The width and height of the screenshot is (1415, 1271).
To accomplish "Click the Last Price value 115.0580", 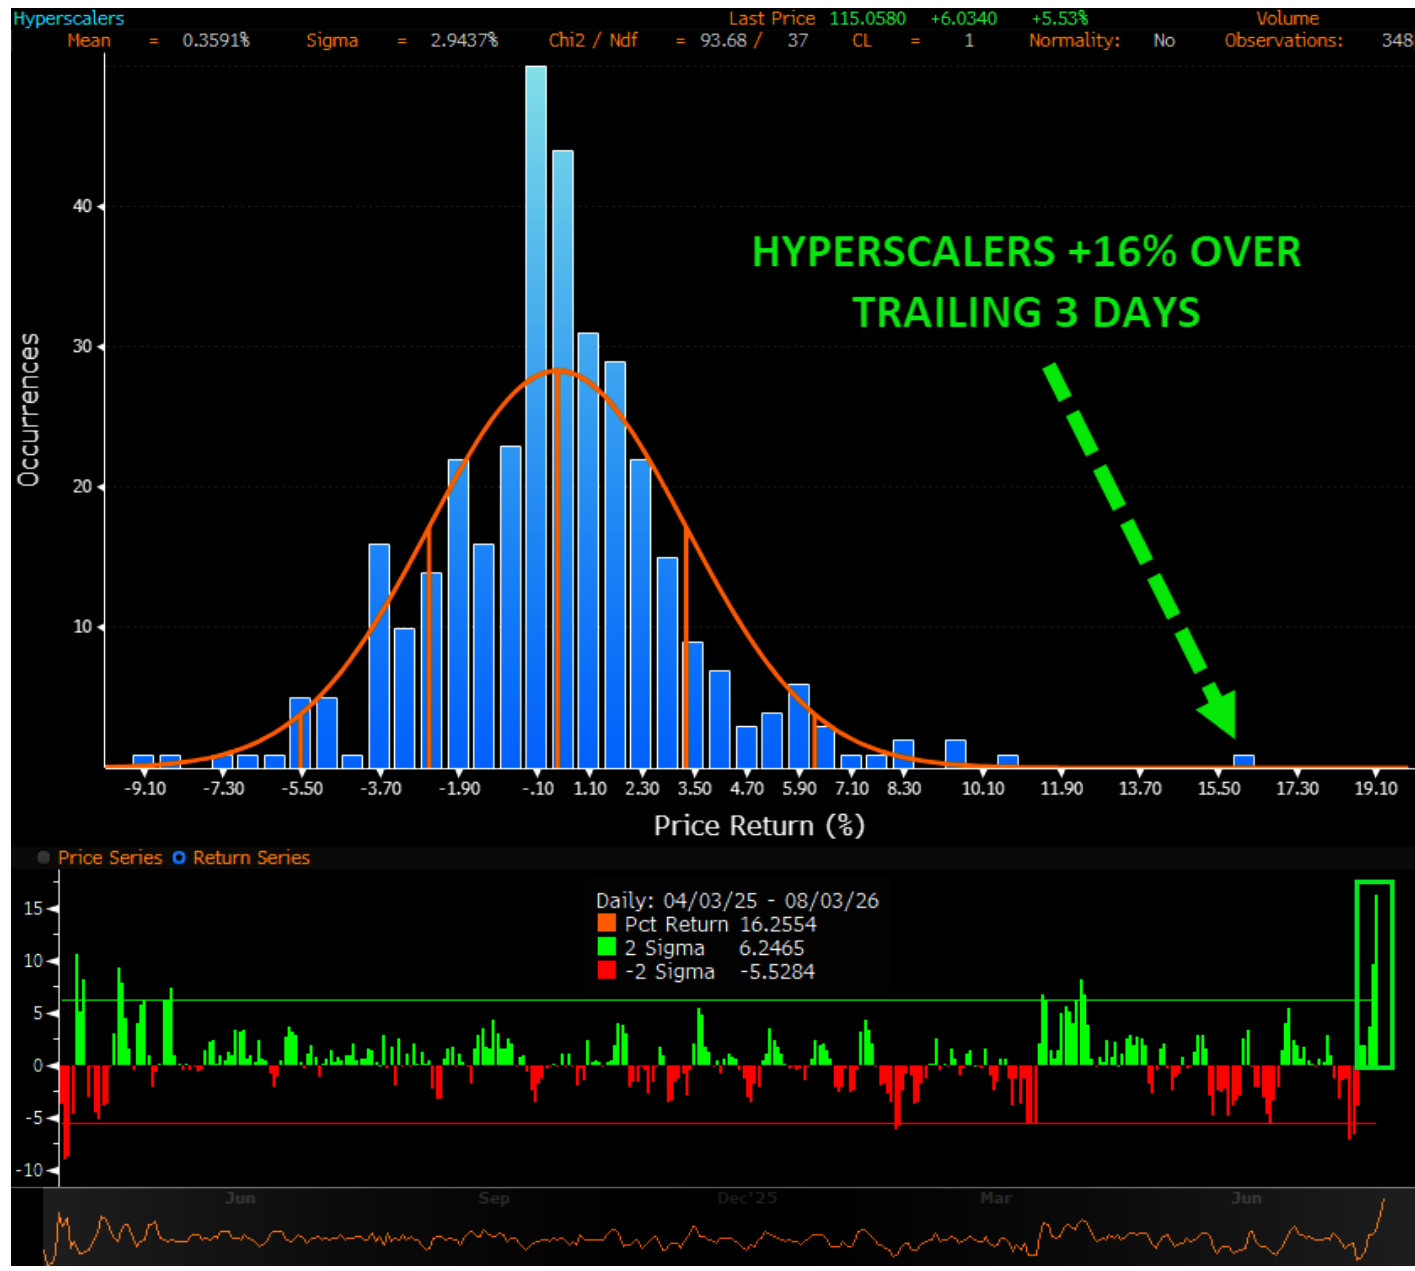I will 867,18.
